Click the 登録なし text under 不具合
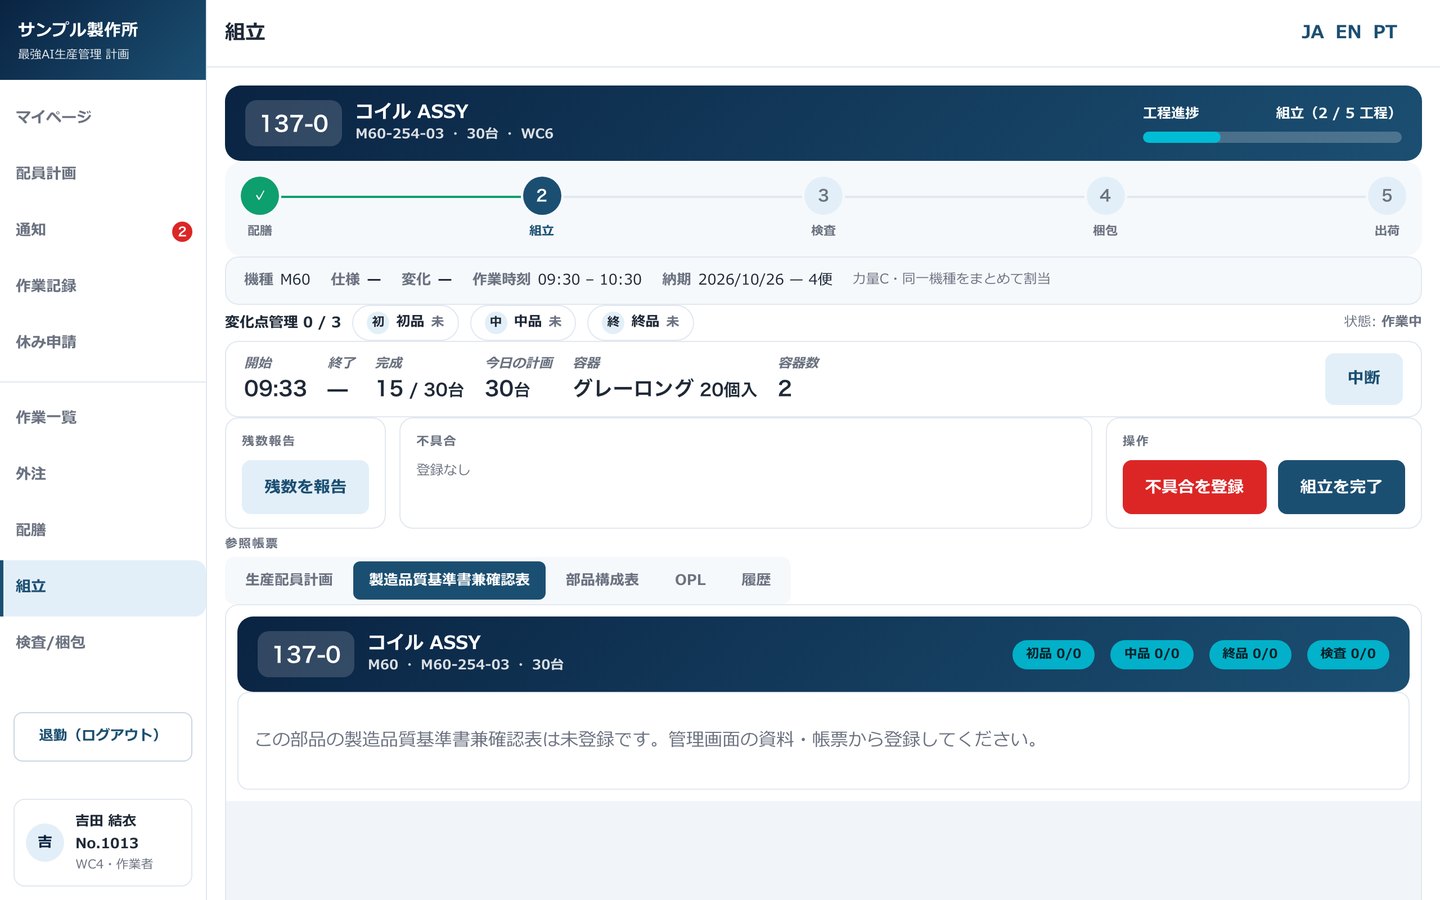Screen dimensions: 1440x900 443,470
